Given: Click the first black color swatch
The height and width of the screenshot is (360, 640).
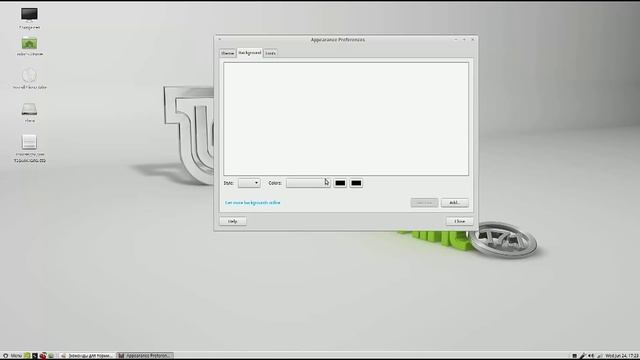Looking at the screenshot, I should [x=340, y=183].
